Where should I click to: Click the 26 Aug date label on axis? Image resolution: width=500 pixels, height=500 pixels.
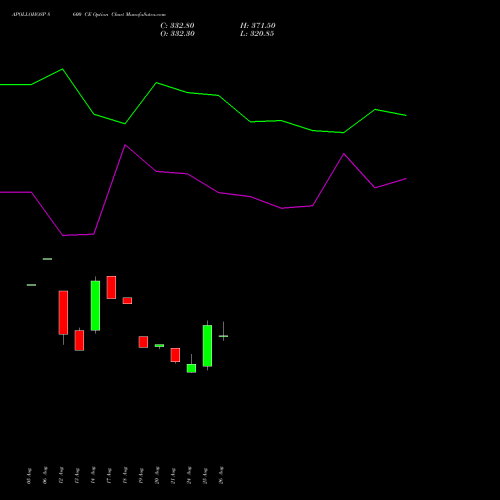click(222, 475)
